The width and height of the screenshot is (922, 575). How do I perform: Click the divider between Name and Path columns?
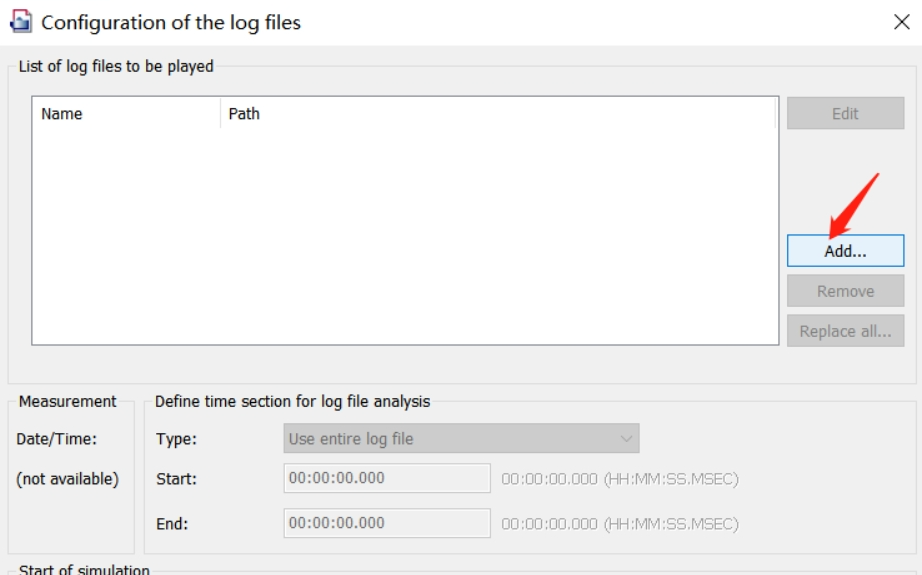220,113
